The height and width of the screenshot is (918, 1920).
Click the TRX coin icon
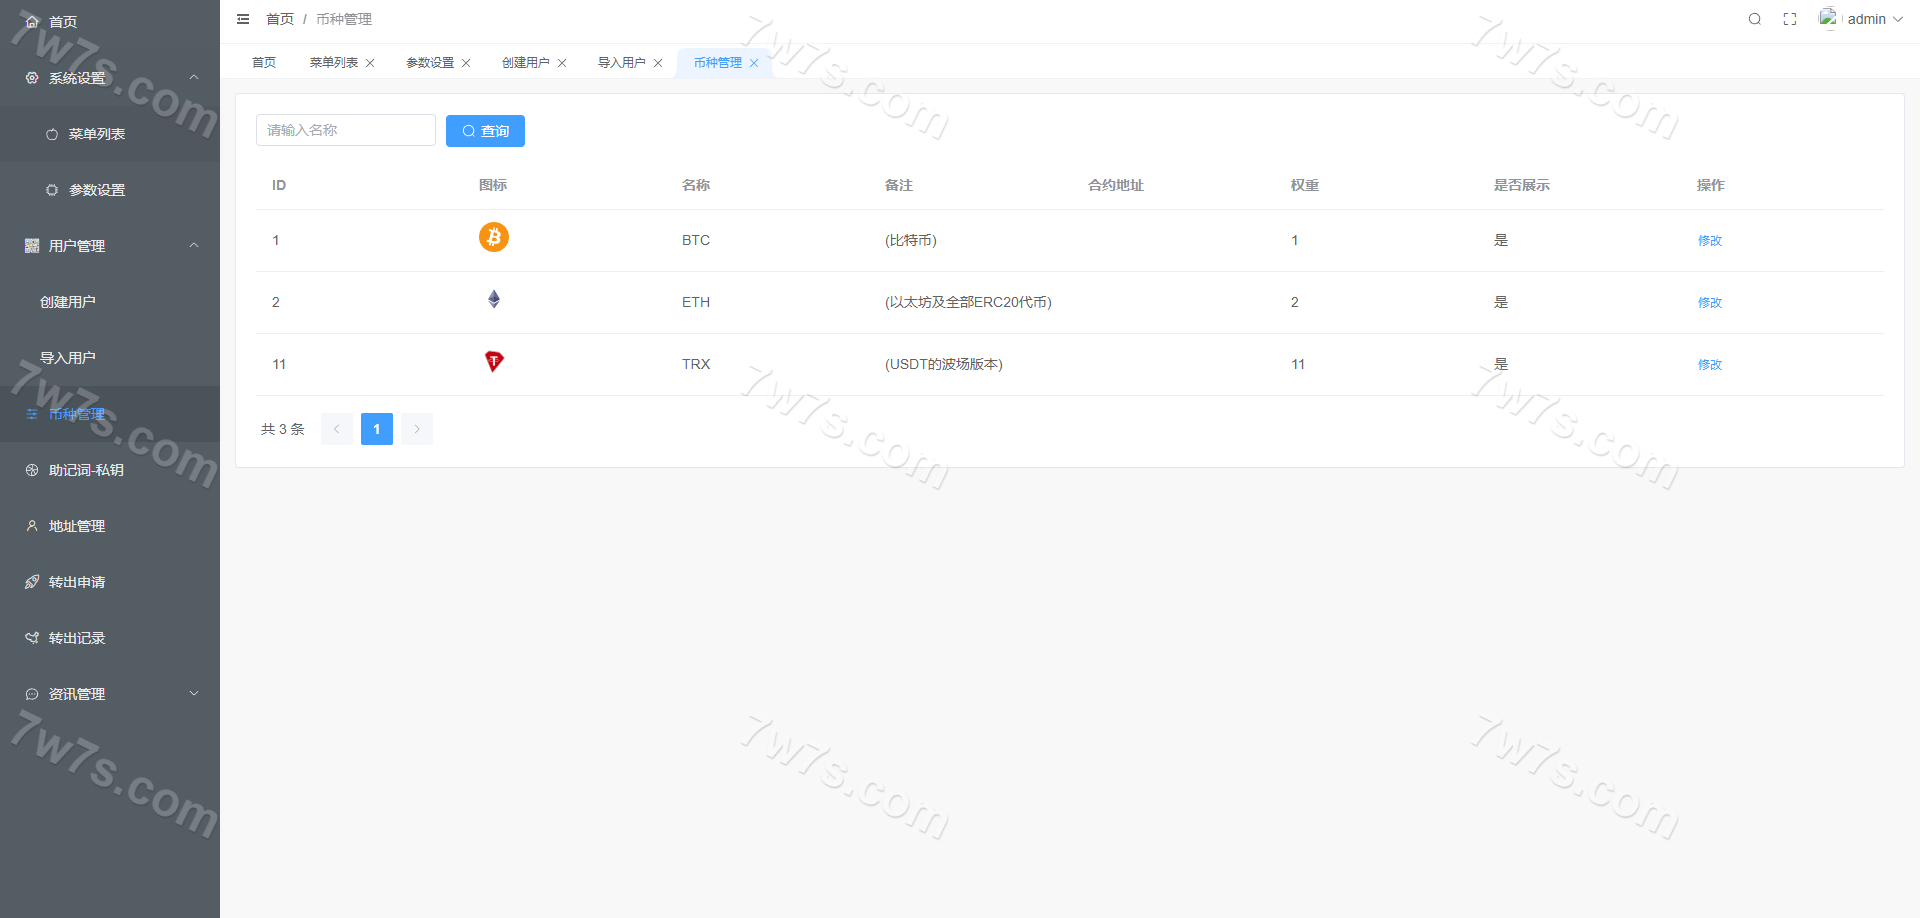tap(493, 361)
